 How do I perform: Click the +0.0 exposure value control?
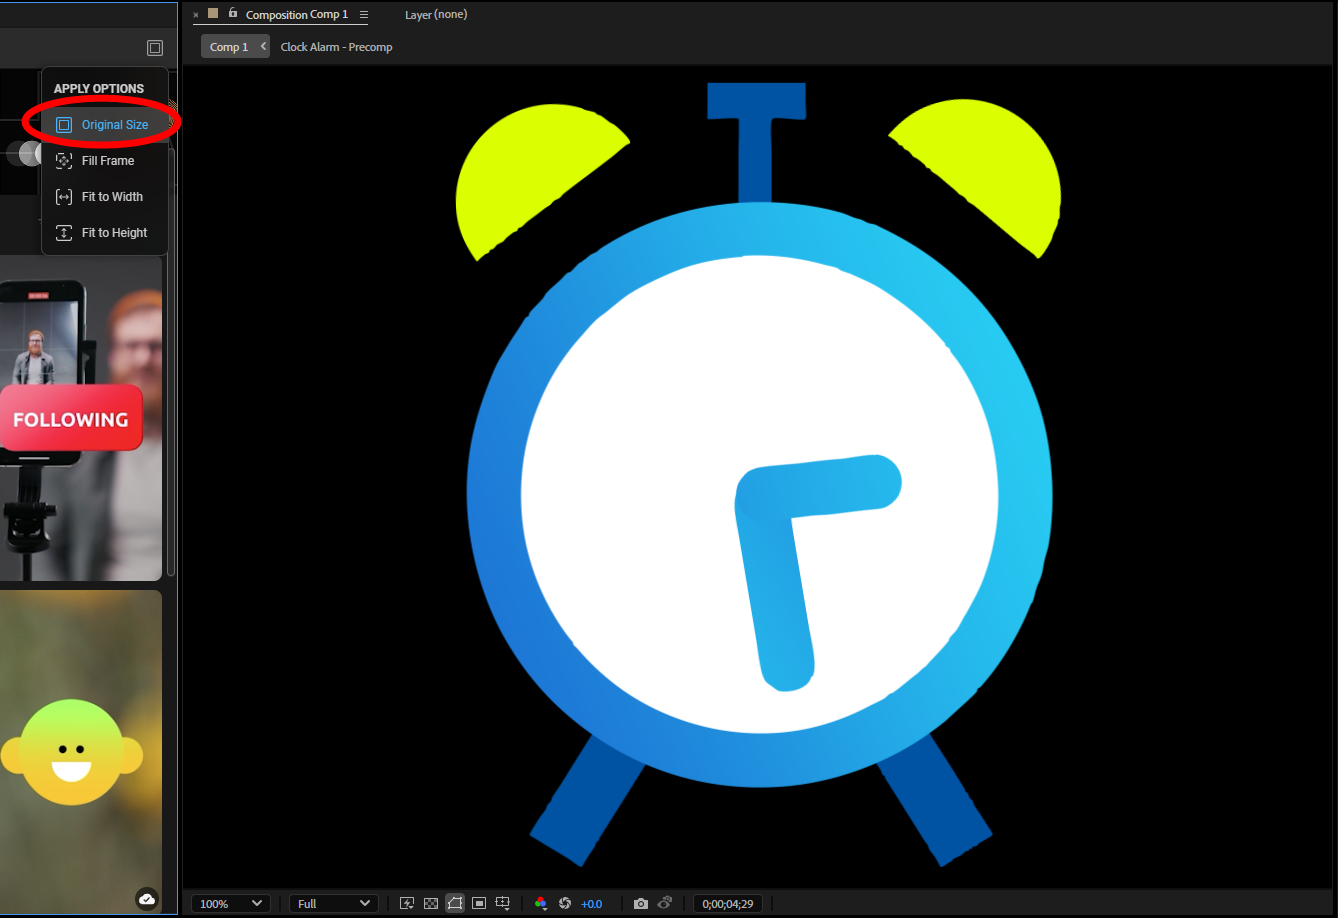(x=592, y=903)
